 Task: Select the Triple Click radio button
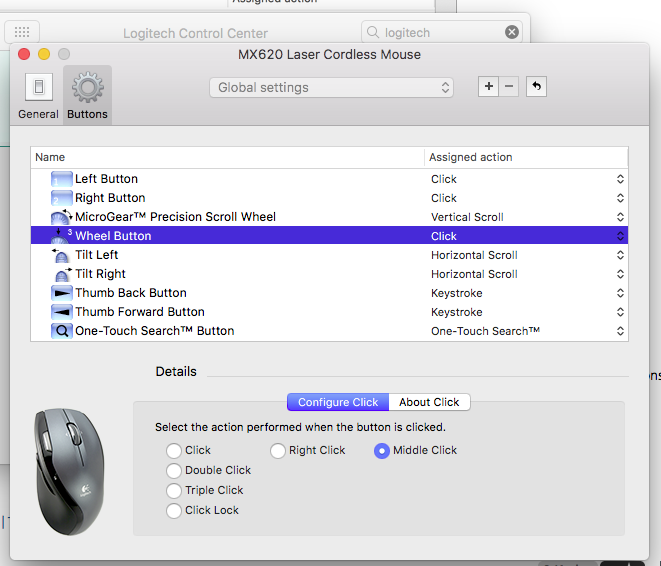click(x=174, y=491)
